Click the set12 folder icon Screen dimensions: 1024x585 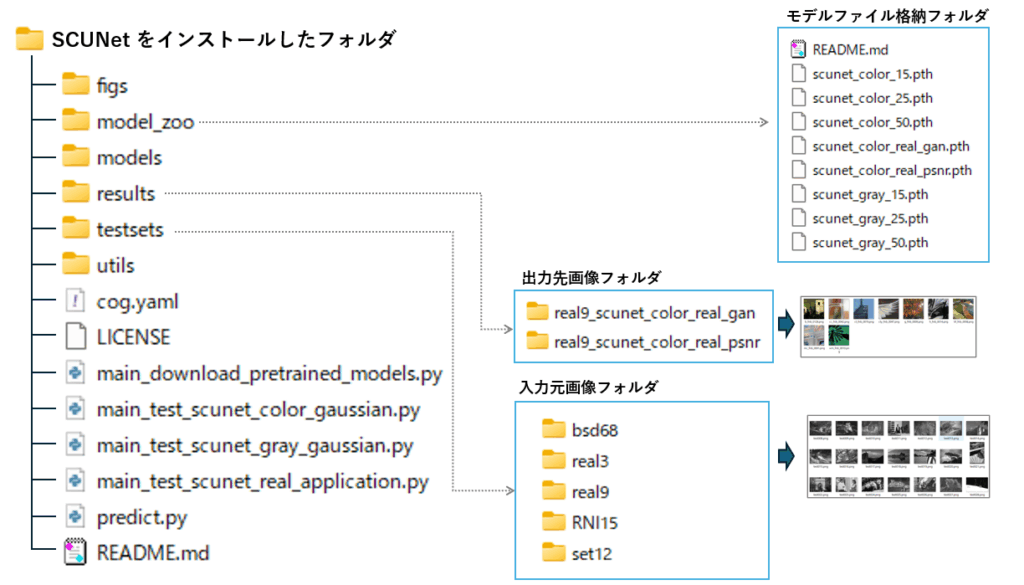pyautogui.click(x=554, y=552)
